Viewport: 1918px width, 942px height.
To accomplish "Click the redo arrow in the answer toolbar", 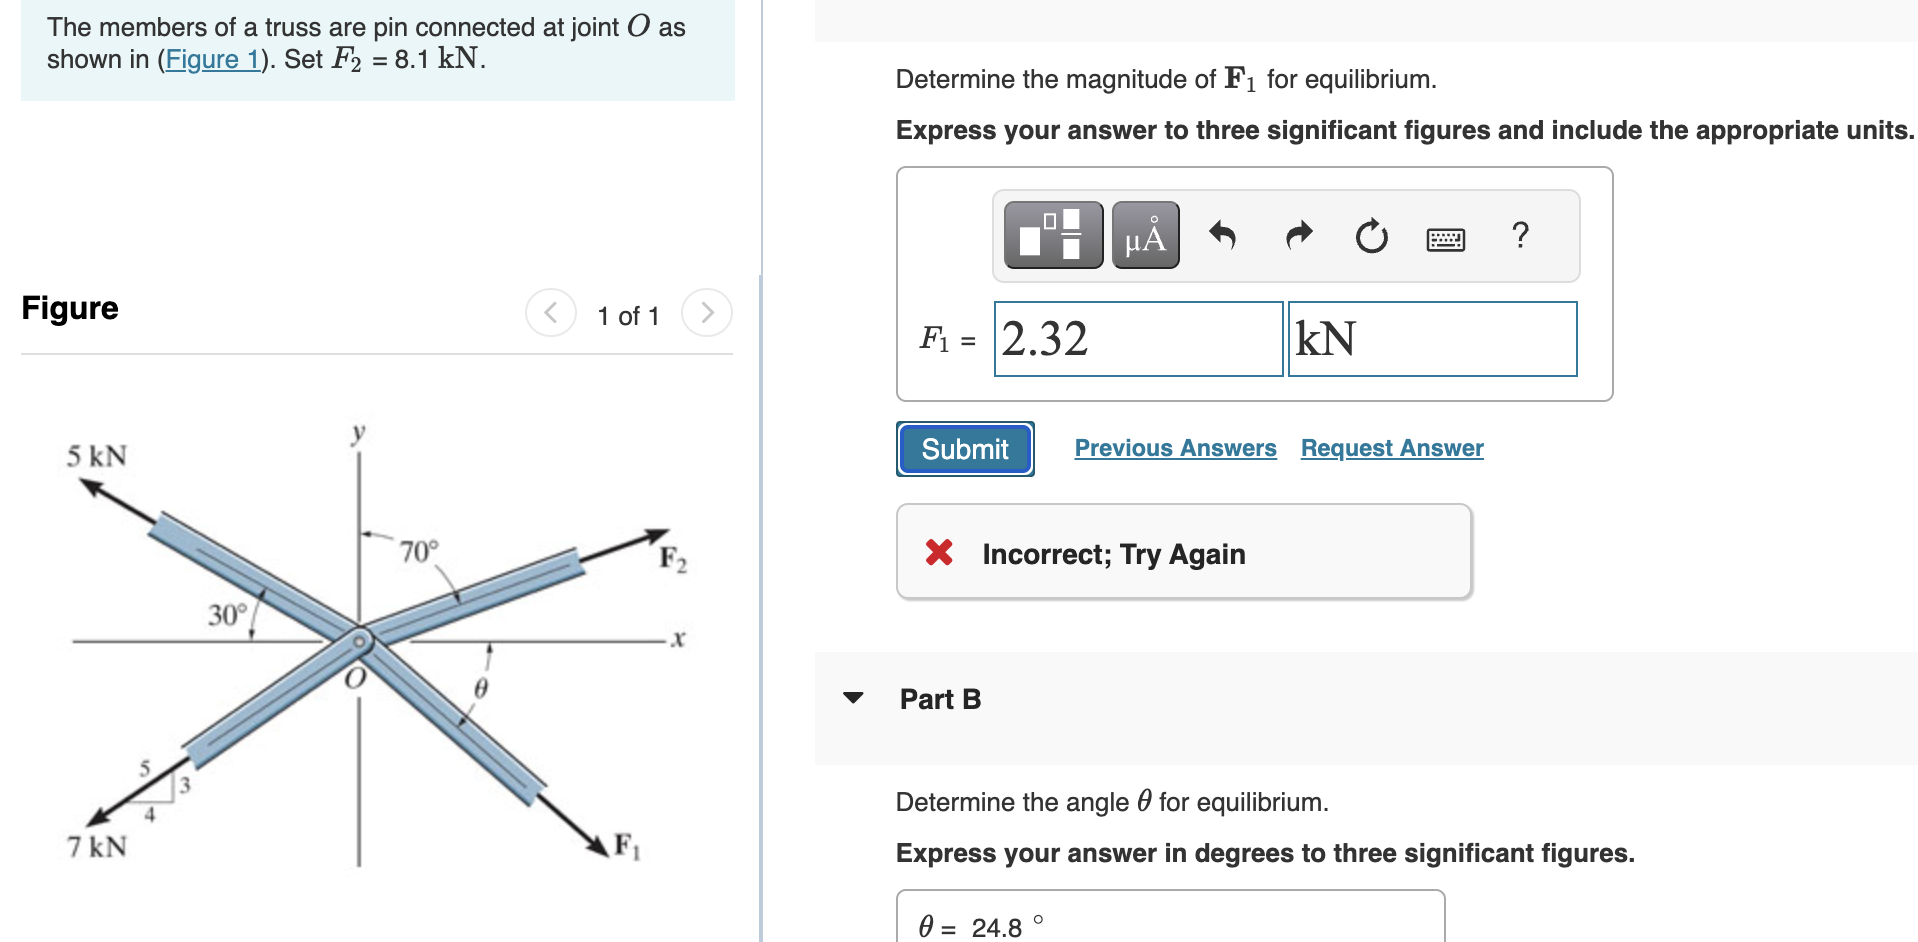I will point(1297,234).
